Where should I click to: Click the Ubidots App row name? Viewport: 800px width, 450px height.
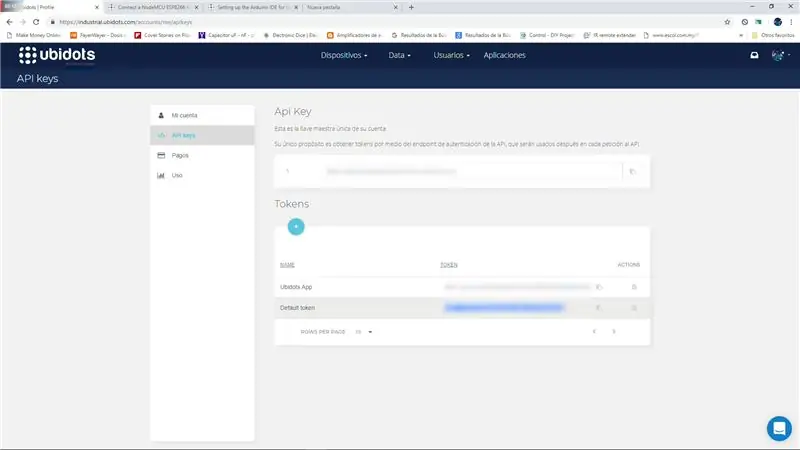tap(296, 287)
